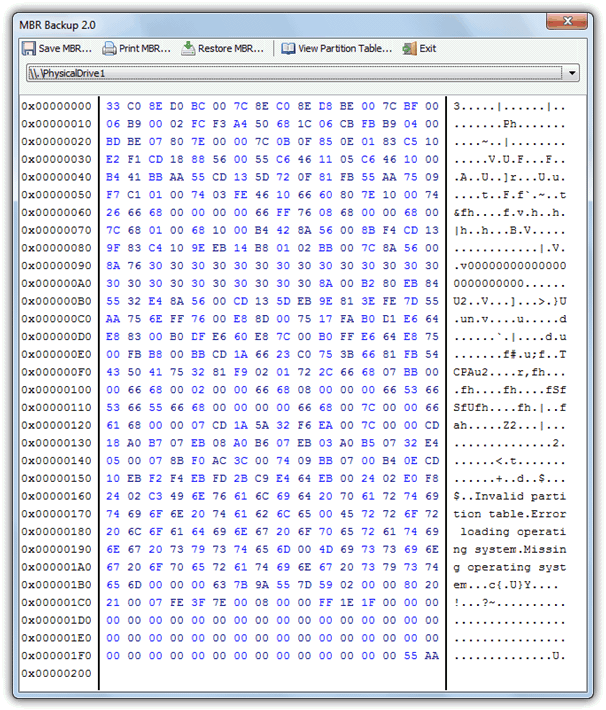Click the \\.\PhysicalDrive1 drive selection text
Image resolution: width=606 pixels, height=710 pixels.
point(68,73)
